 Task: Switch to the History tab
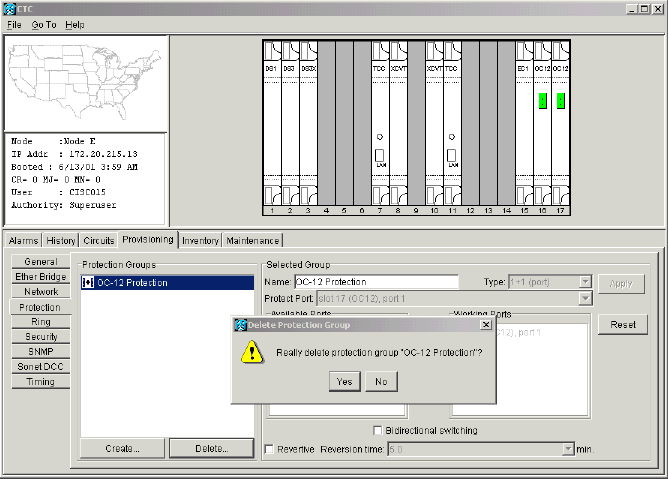pos(60,241)
